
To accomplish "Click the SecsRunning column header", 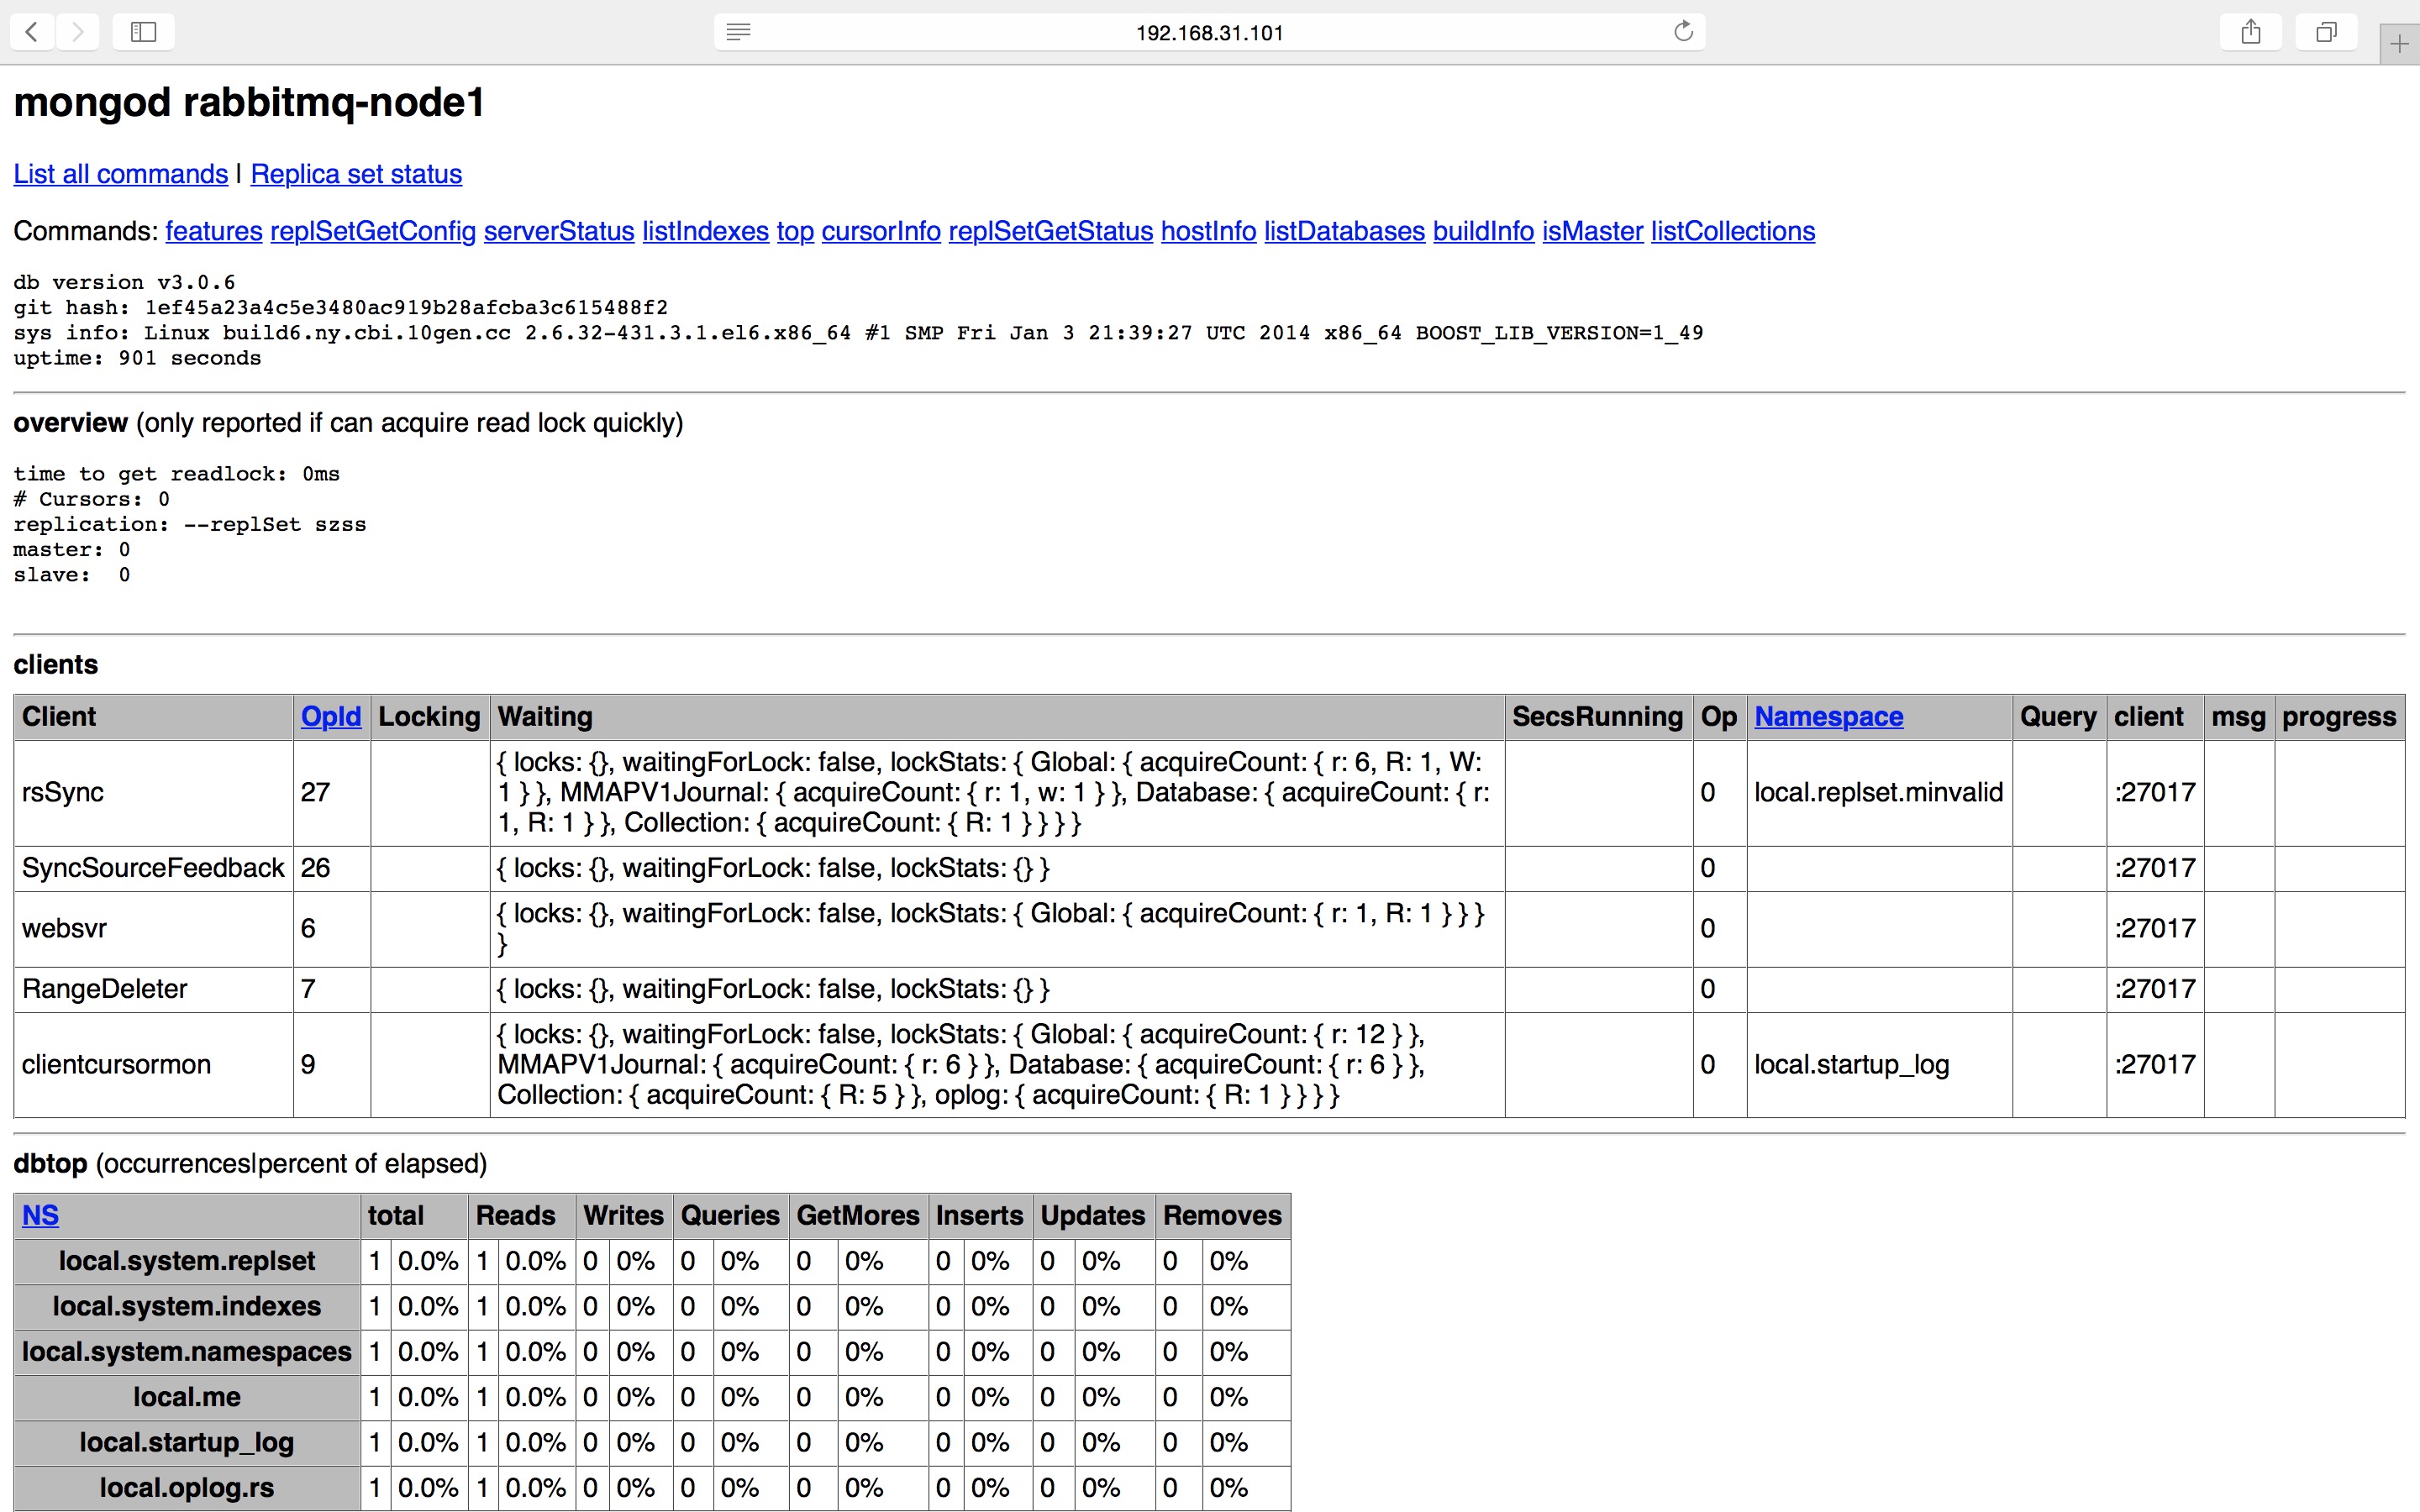I will [1598, 717].
